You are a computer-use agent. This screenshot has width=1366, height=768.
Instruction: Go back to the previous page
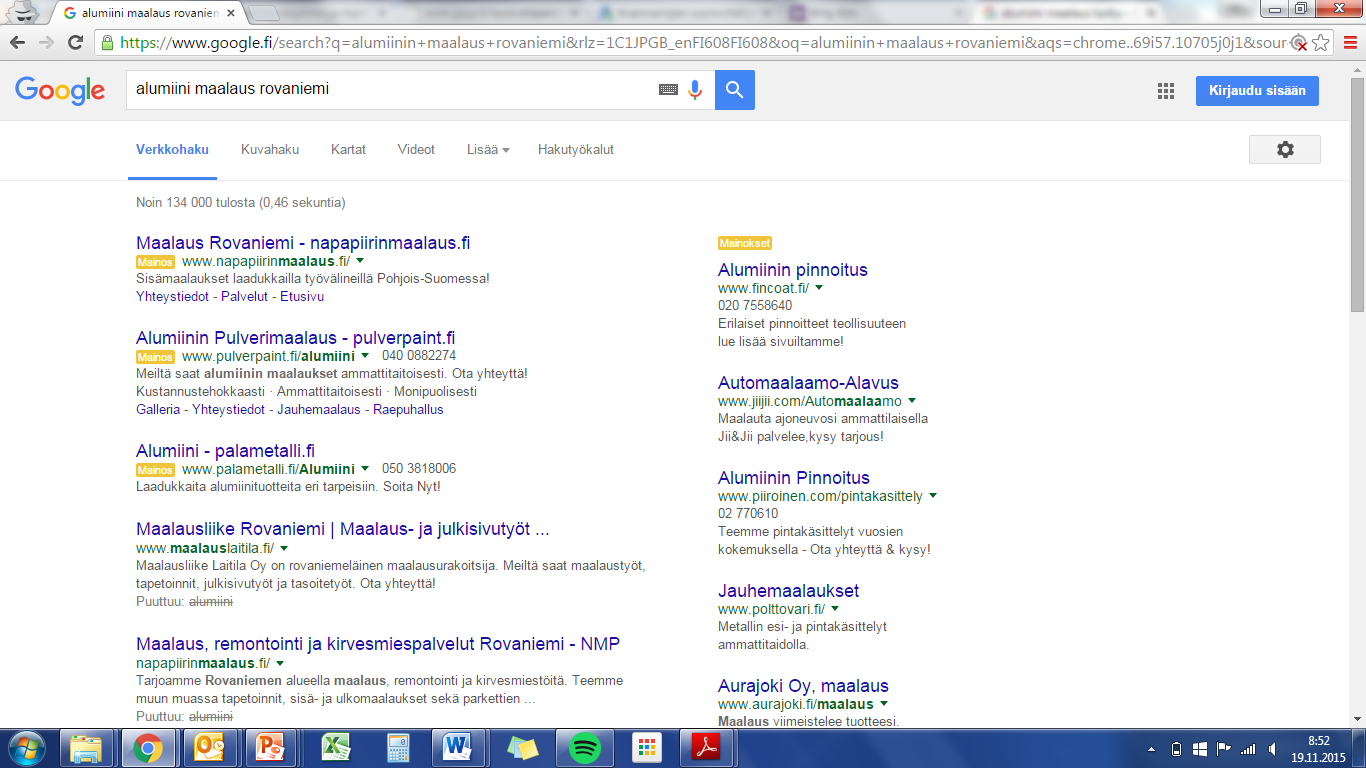click(x=19, y=42)
